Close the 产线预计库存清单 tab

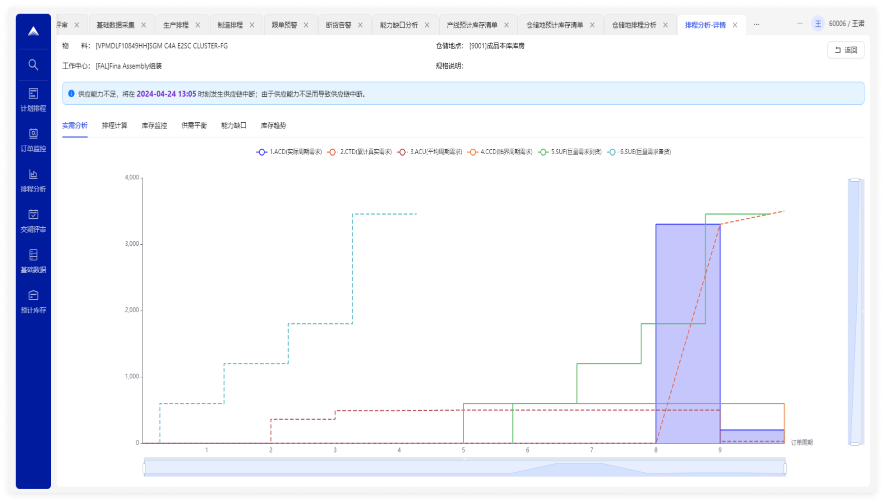506,25
